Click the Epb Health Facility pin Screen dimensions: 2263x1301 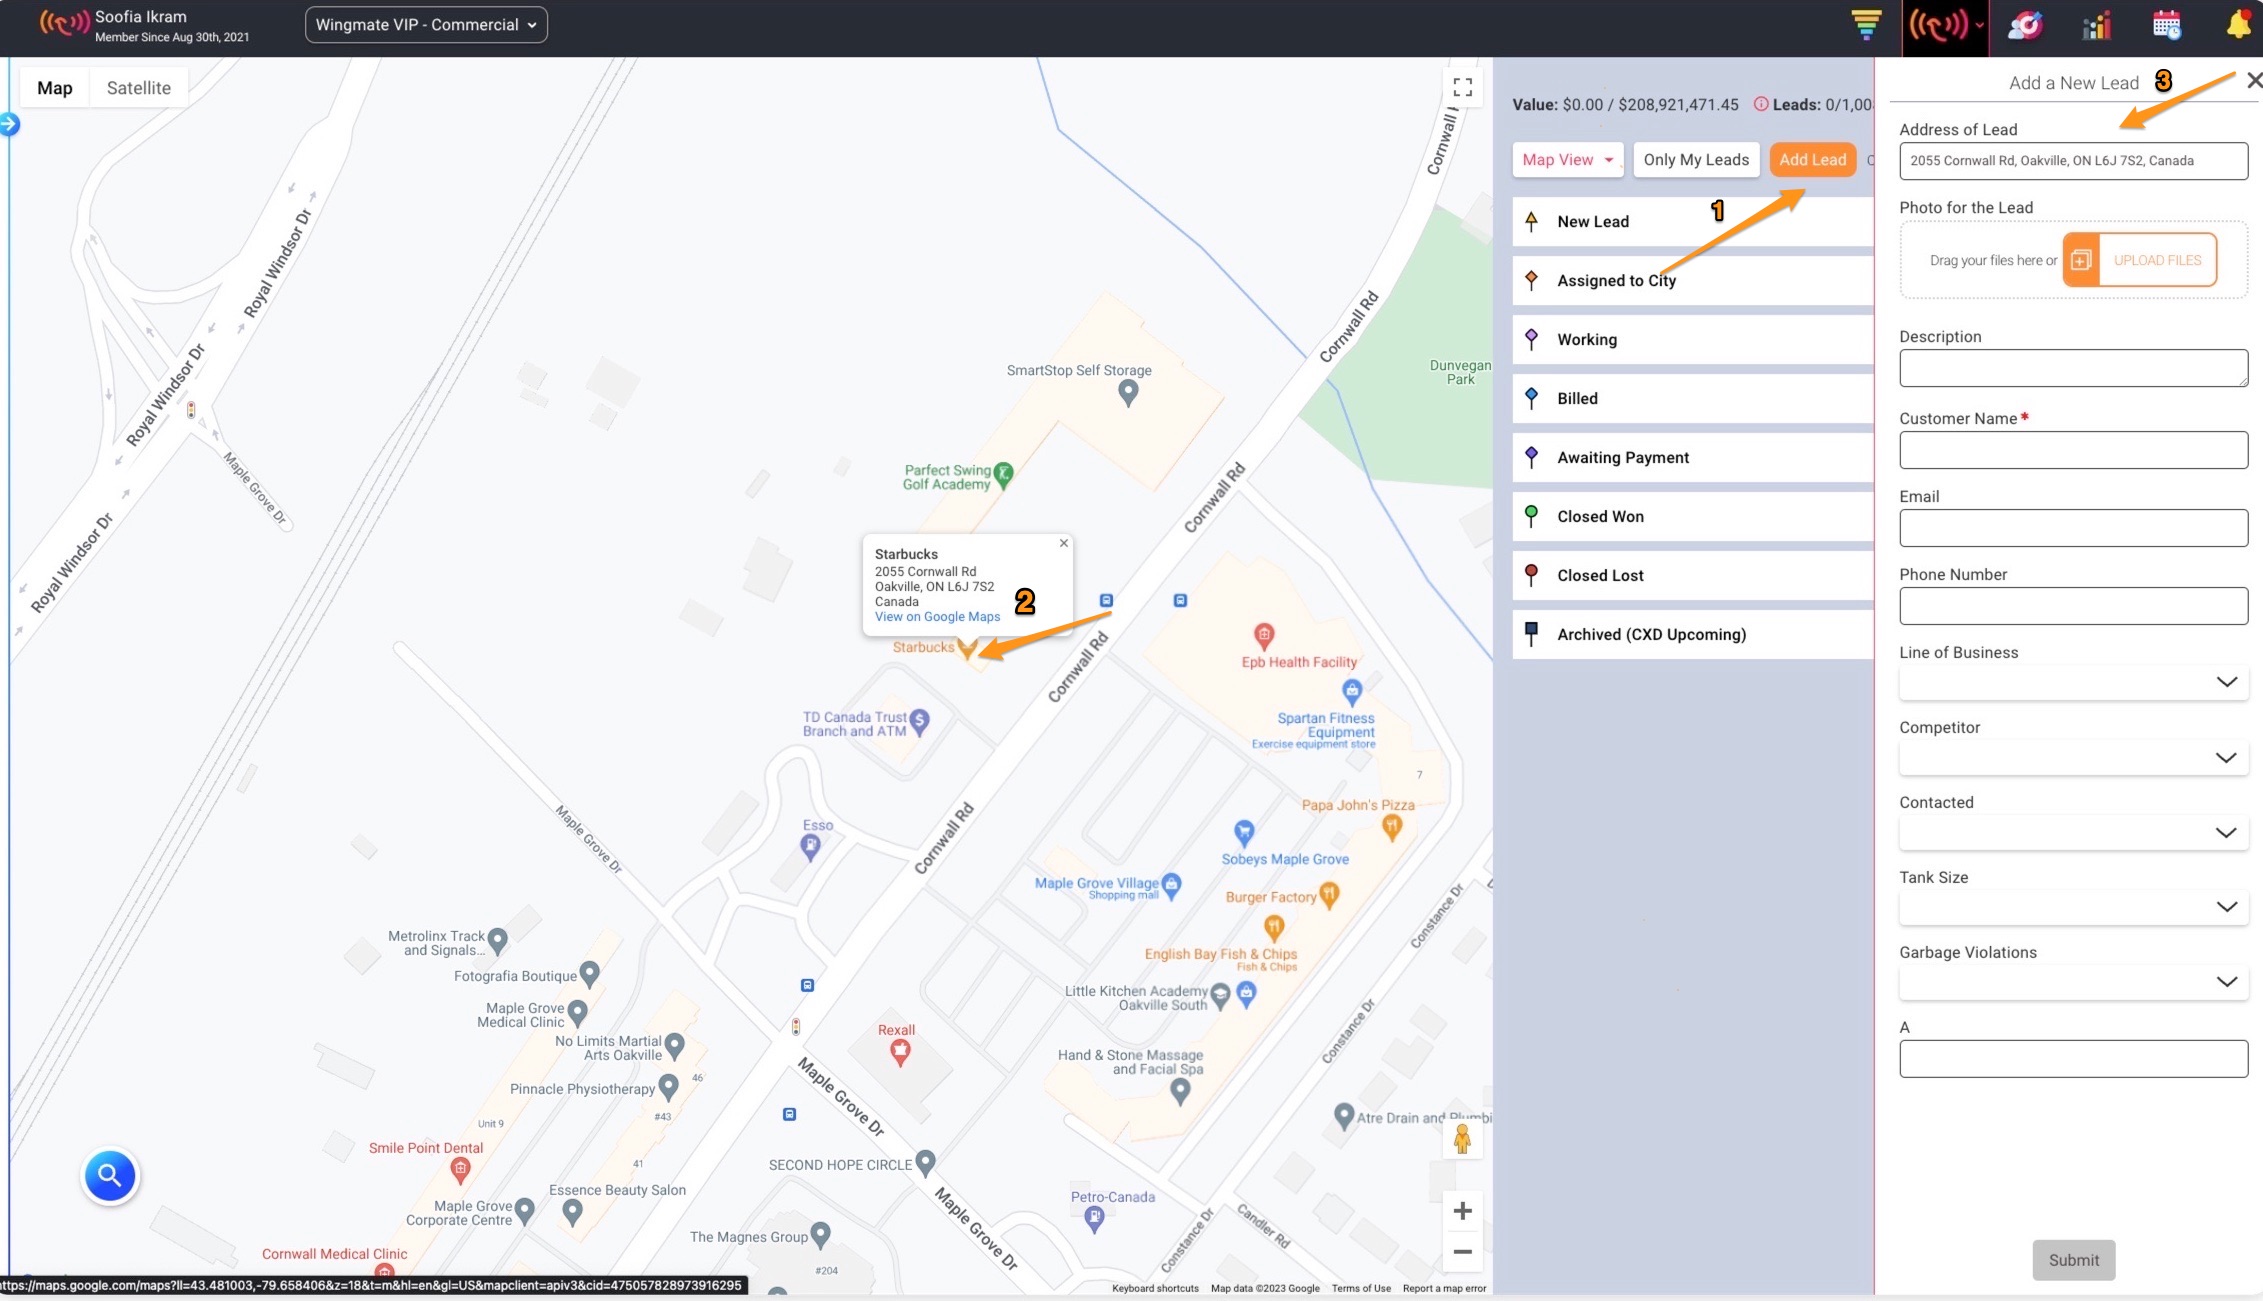(1264, 635)
